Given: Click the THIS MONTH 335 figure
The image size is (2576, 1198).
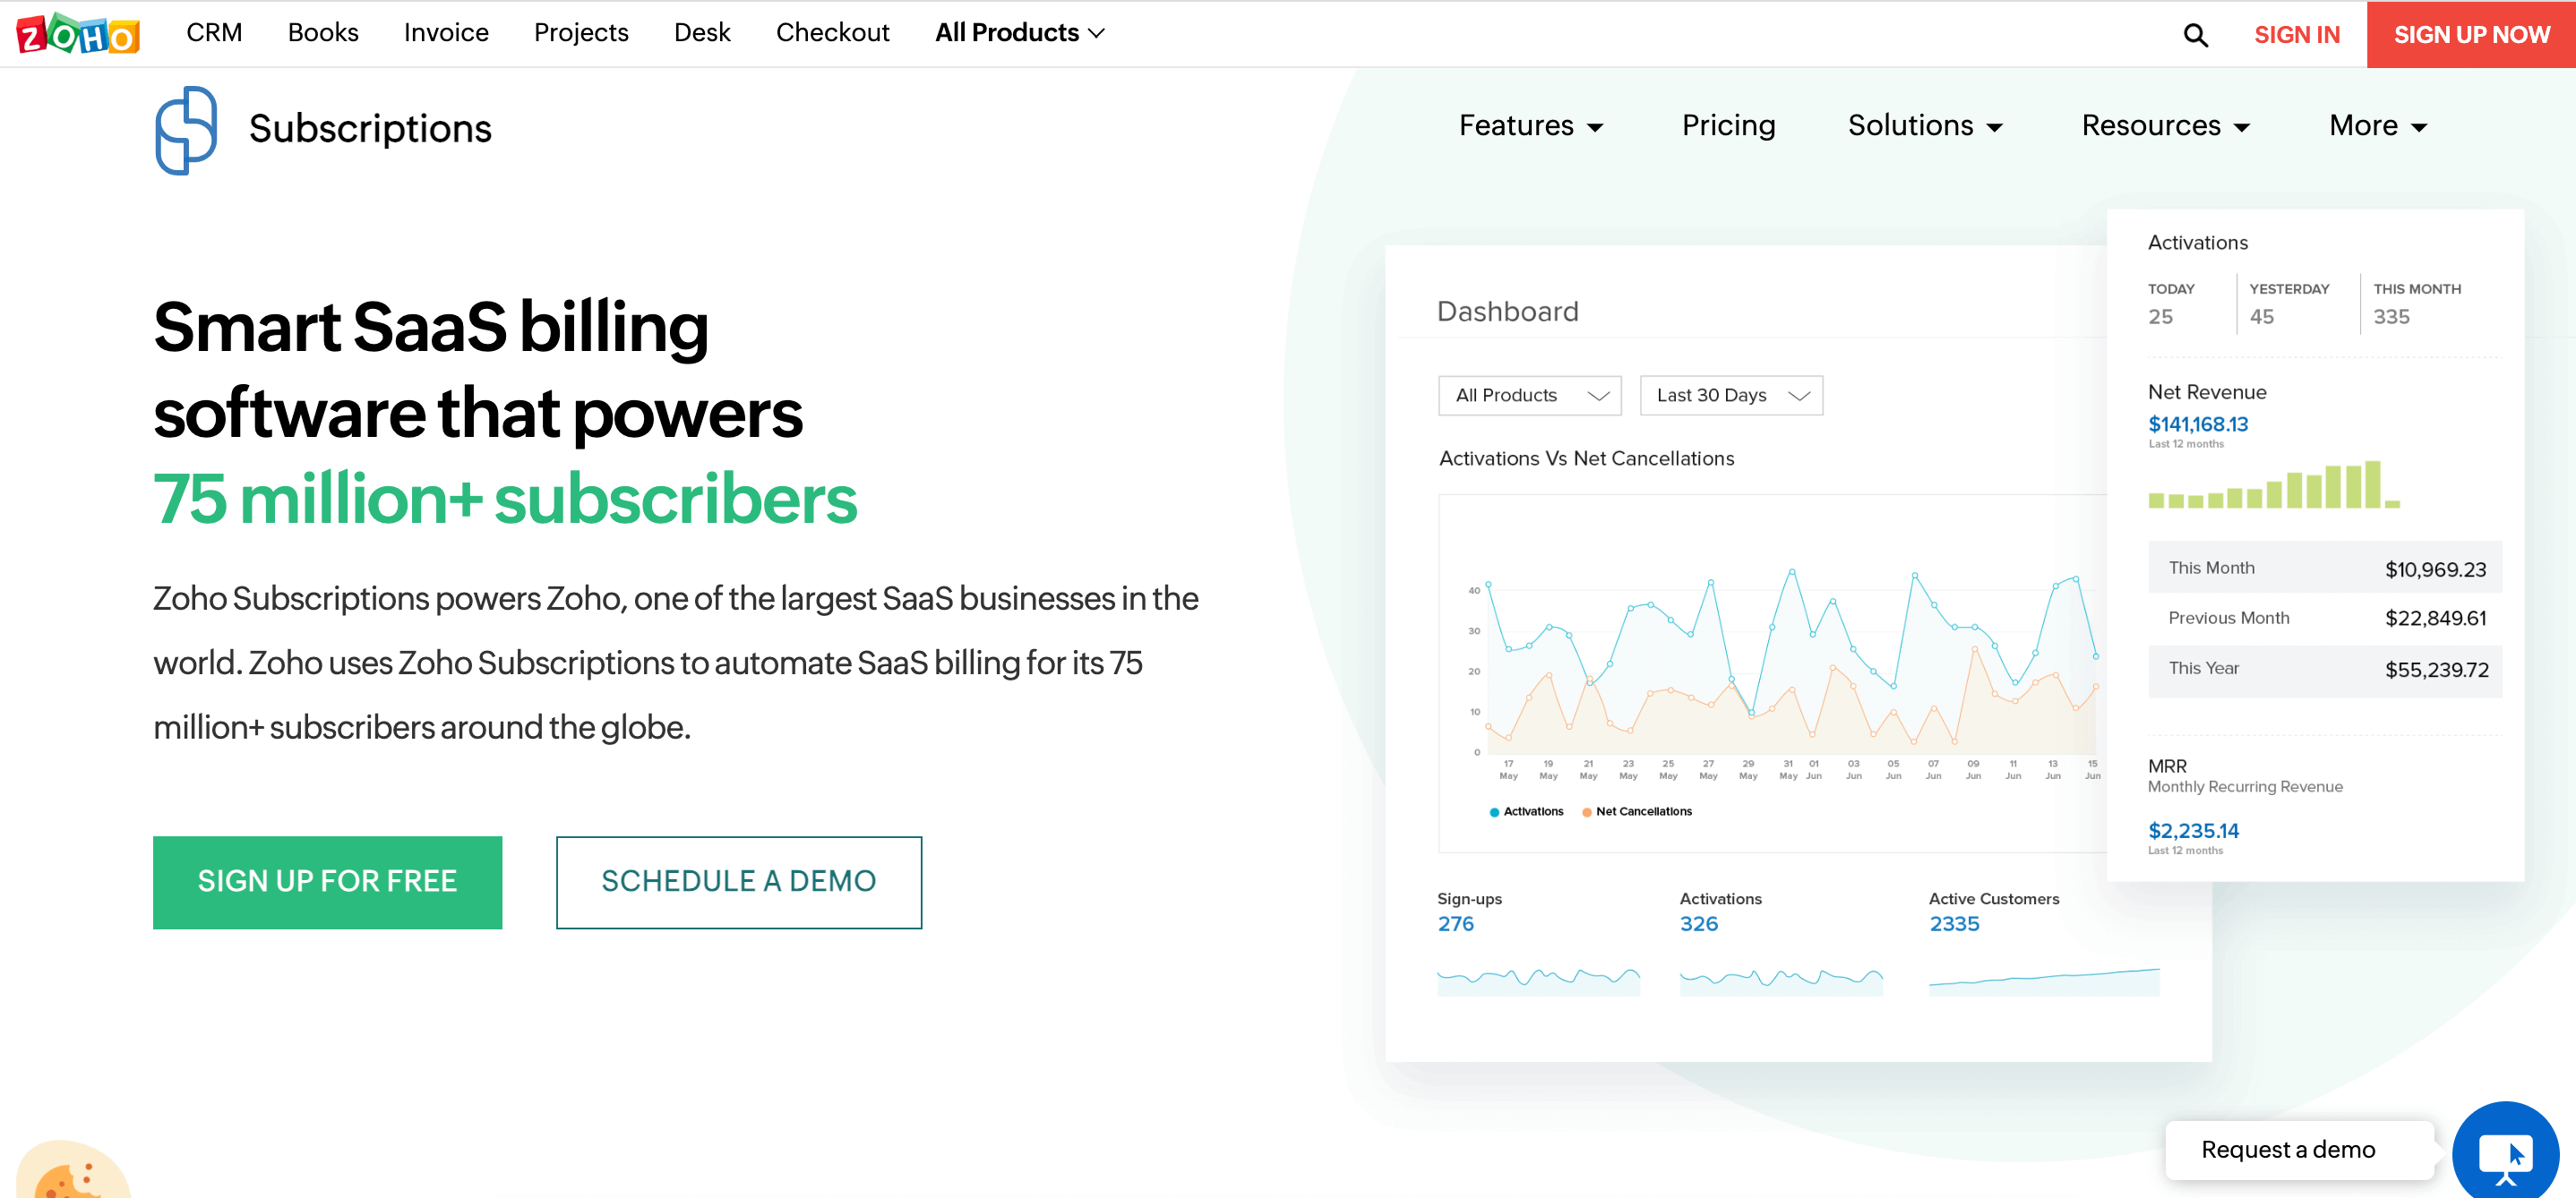Looking at the screenshot, I should click(2391, 317).
